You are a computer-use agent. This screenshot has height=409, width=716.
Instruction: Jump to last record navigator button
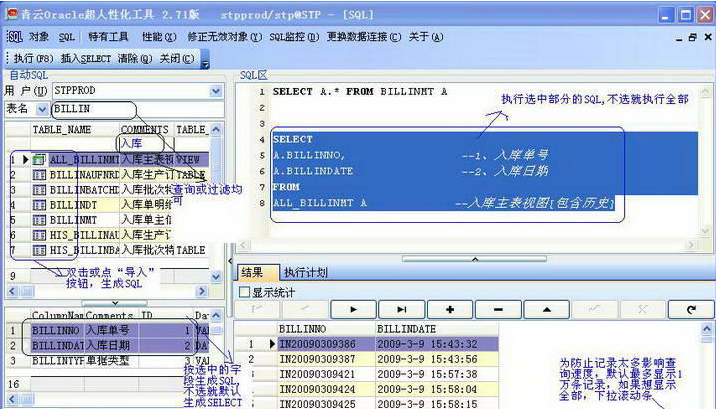tap(402, 309)
